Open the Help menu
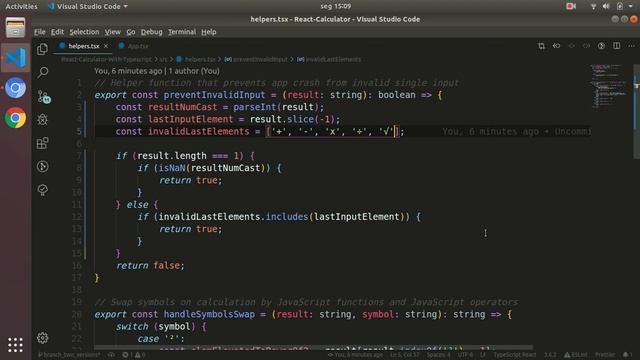 pyautogui.click(x=209, y=32)
